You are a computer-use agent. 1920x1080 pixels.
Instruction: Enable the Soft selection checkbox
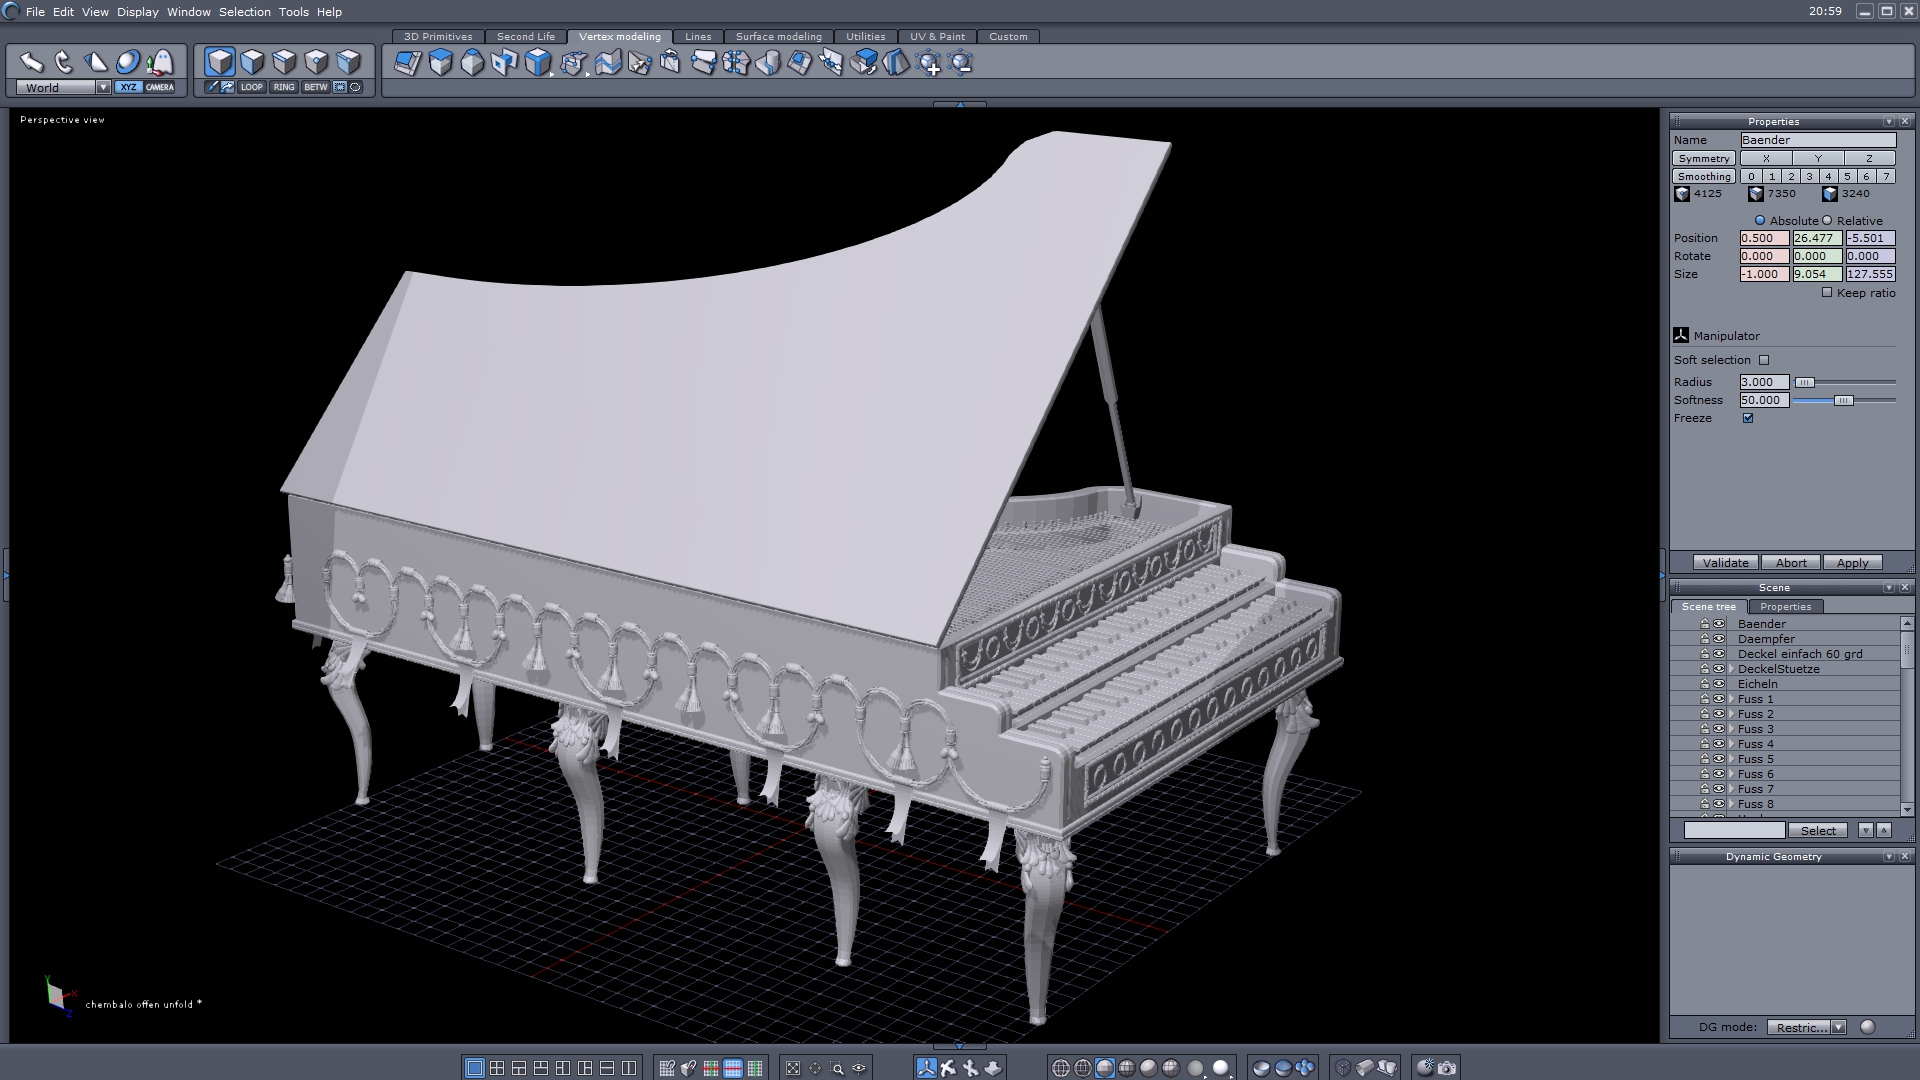[x=1764, y=360]
